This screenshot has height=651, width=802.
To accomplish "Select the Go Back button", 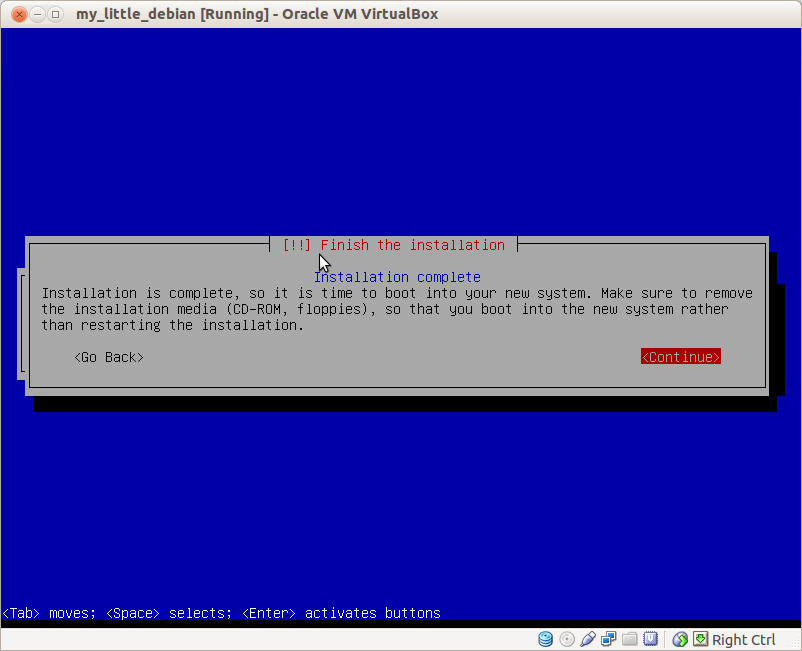I will click(x=109, y=357).
